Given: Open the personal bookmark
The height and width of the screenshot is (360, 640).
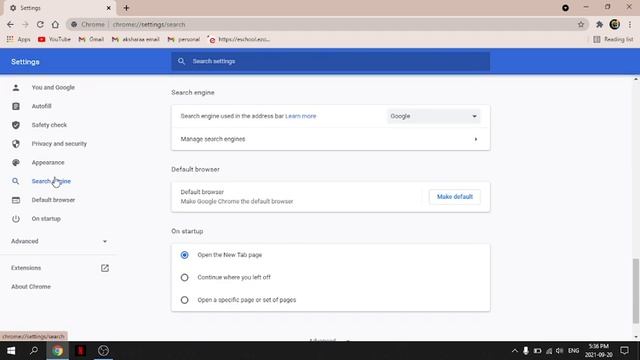Looking at the screenshot, I should point(184,39).
